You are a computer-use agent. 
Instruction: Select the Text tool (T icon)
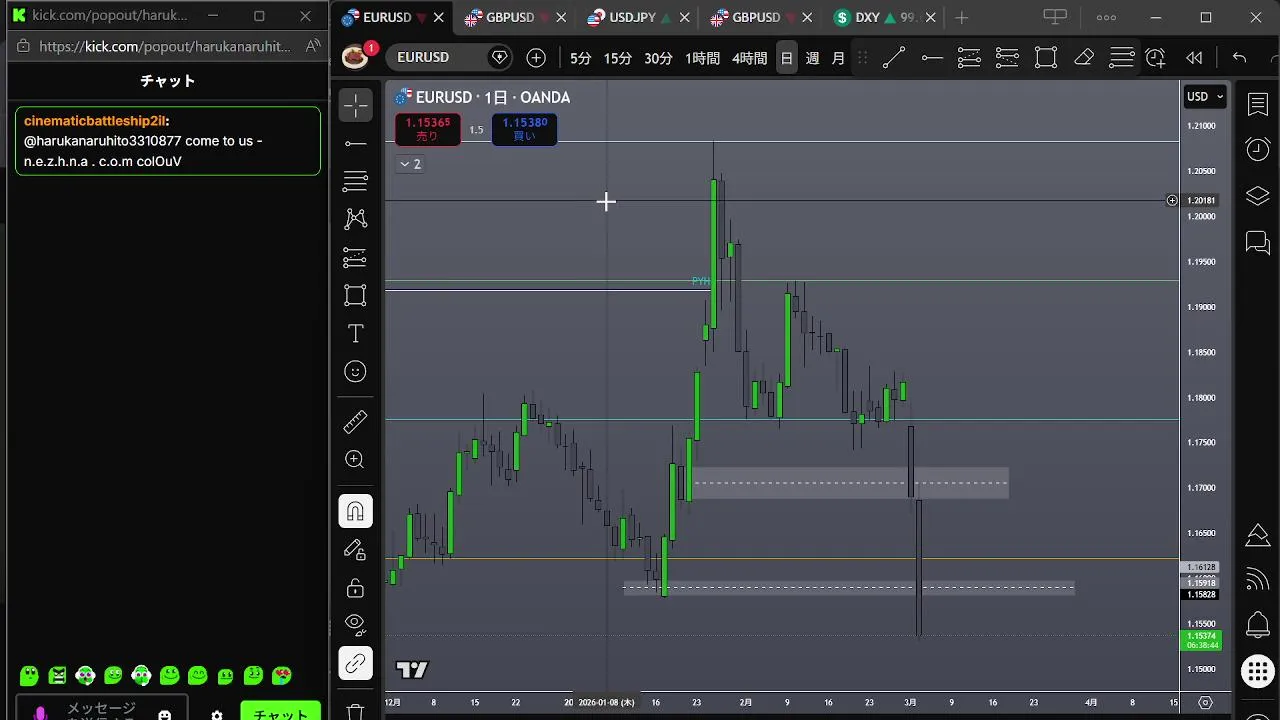[355, 333]
